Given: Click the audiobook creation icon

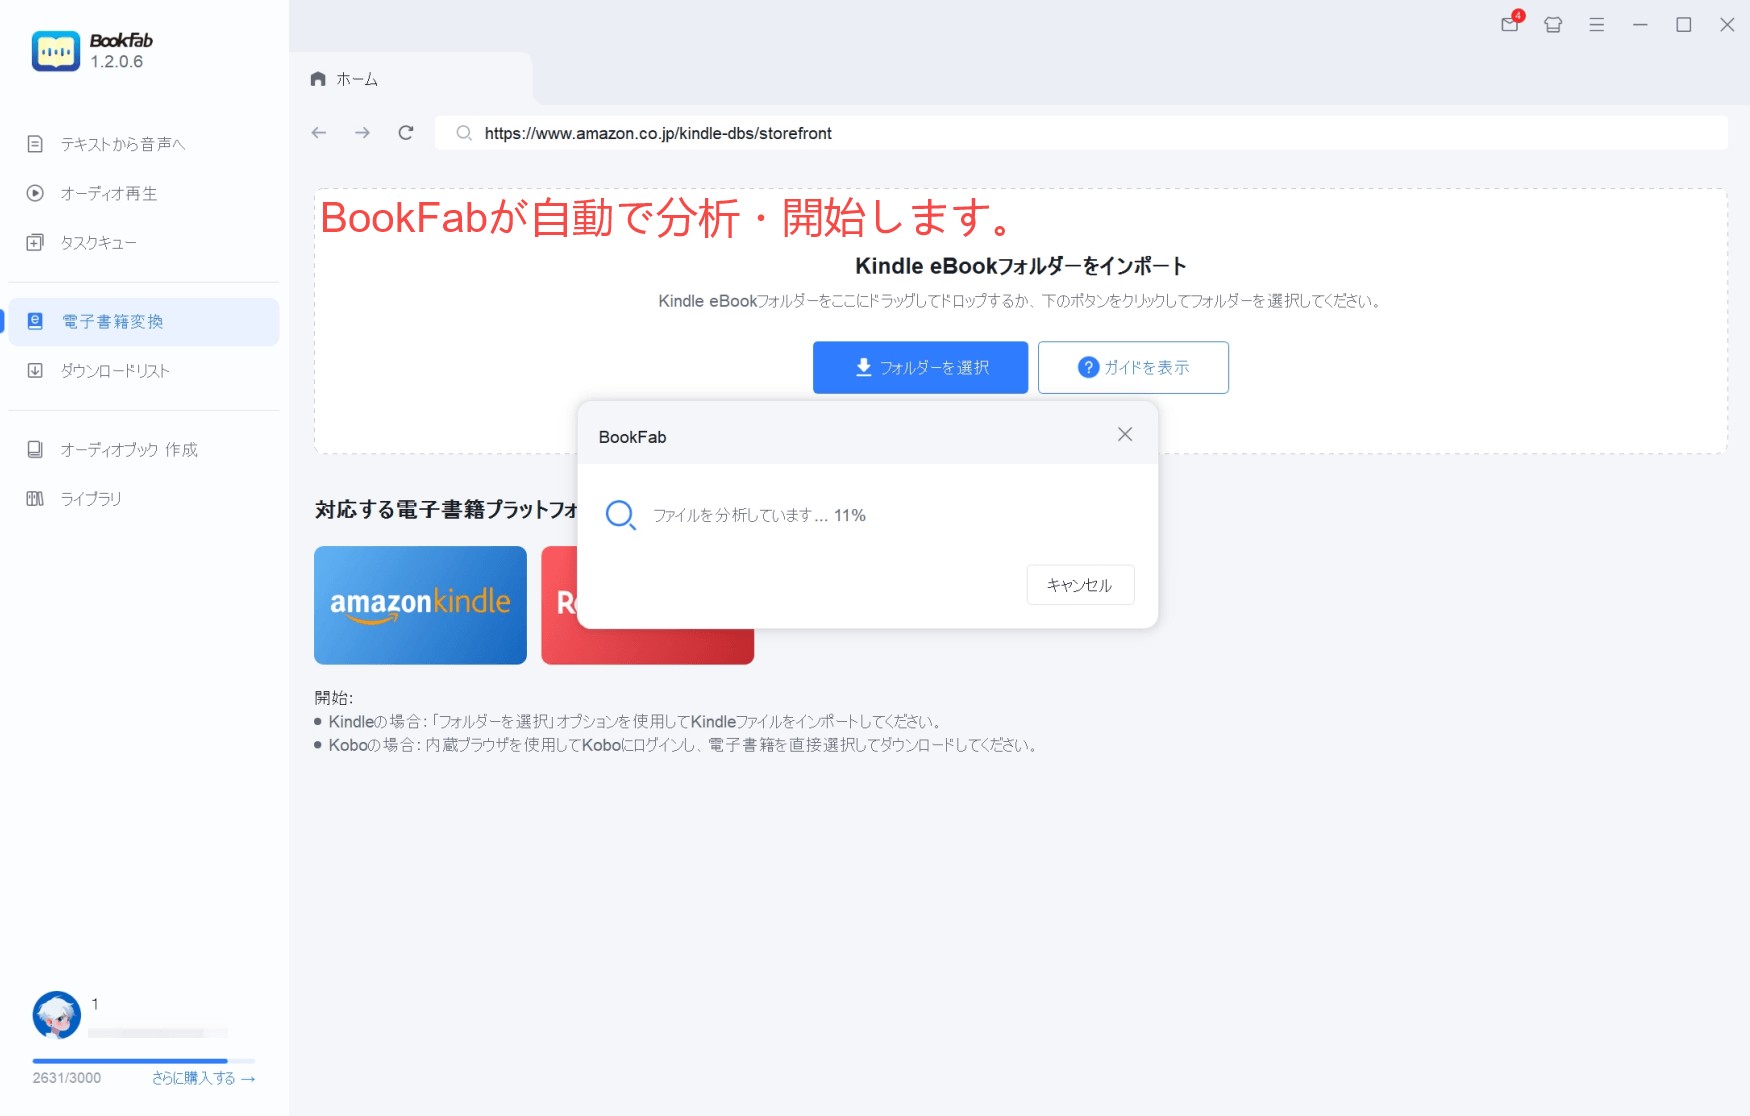Looking at the screenshot, I should (x=35, y=449).
